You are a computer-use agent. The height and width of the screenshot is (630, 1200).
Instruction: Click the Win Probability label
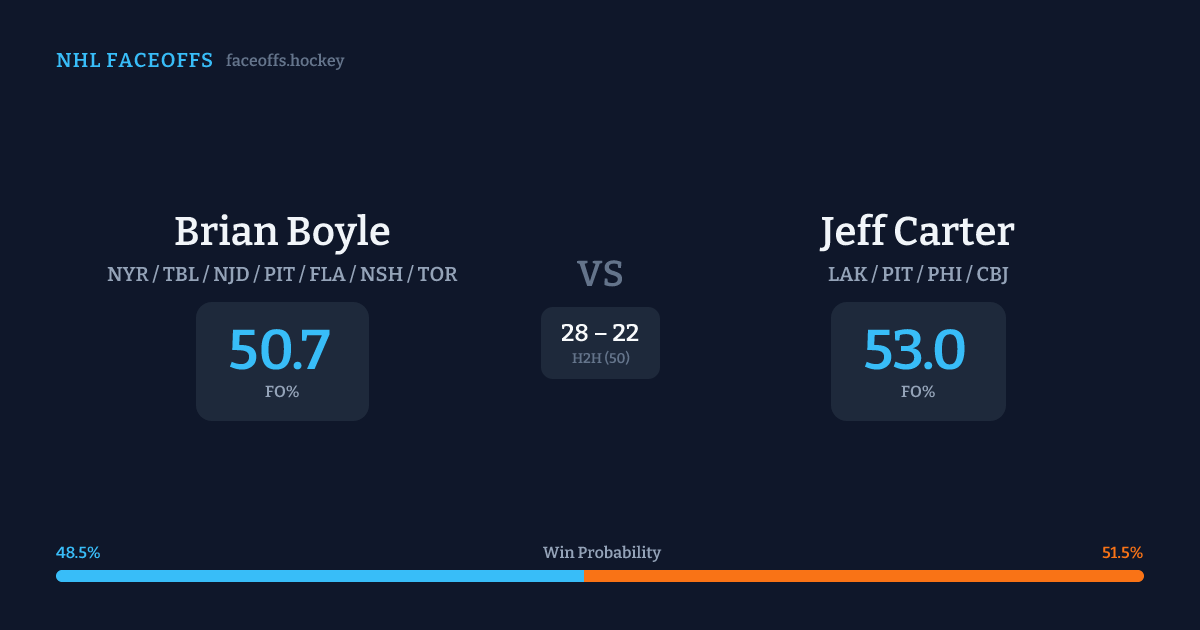coord(601,553)
